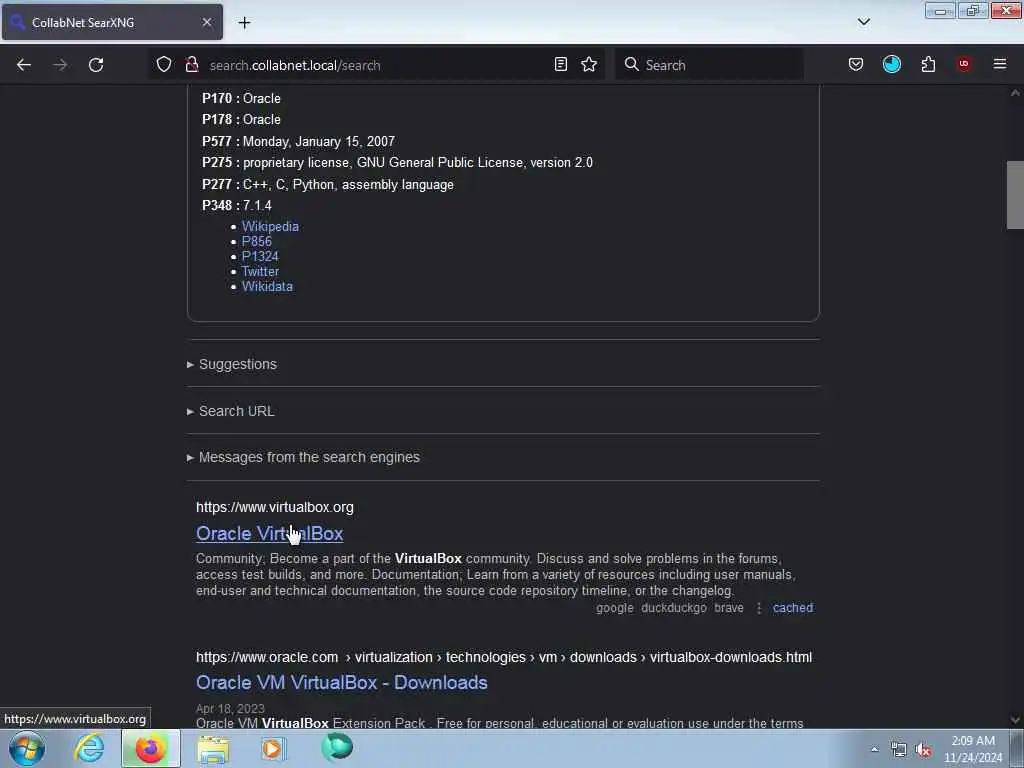Click the P275 proprietary license row

397,163
